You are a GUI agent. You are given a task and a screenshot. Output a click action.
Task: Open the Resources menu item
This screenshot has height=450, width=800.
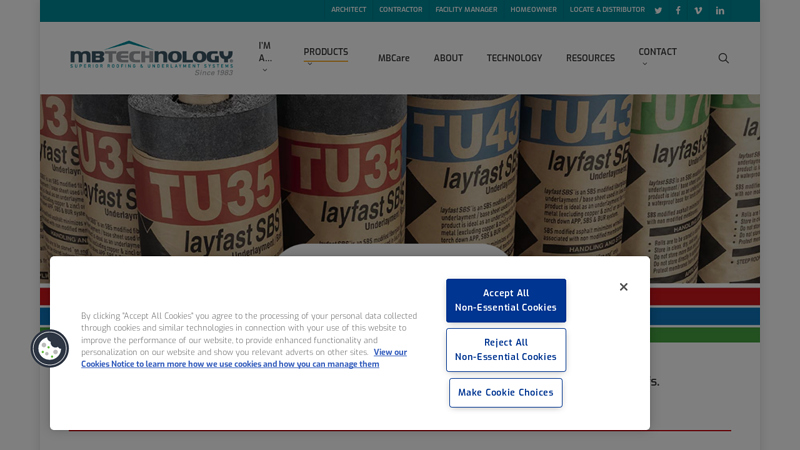click(x=590, y=58)
